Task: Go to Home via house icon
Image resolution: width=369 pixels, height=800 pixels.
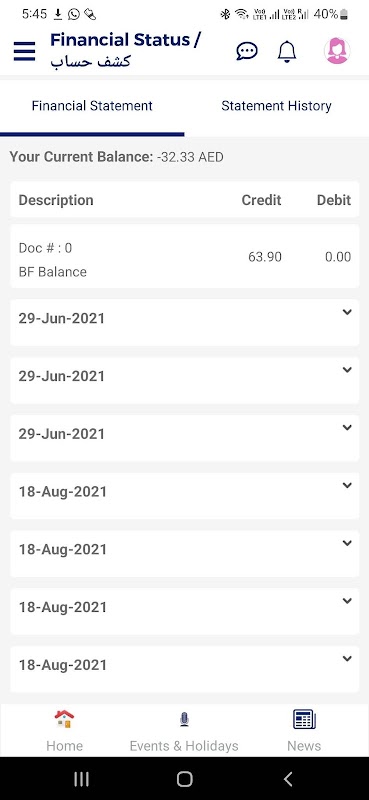Action: click(64, 719)
